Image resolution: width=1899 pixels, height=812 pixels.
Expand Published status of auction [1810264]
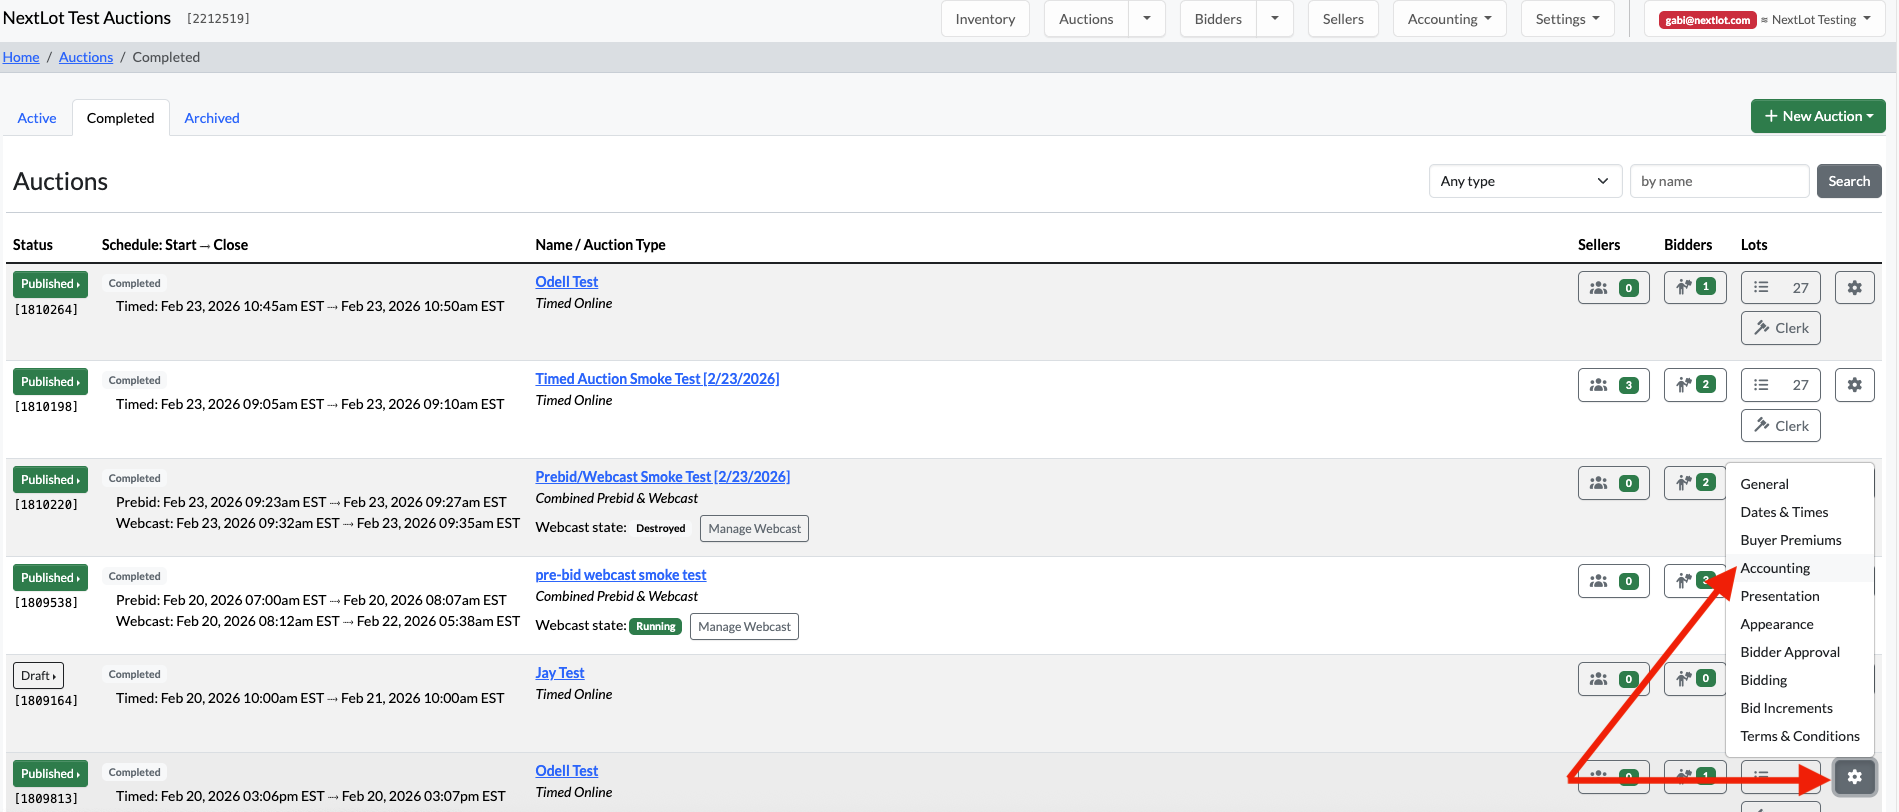pos(50,284)
